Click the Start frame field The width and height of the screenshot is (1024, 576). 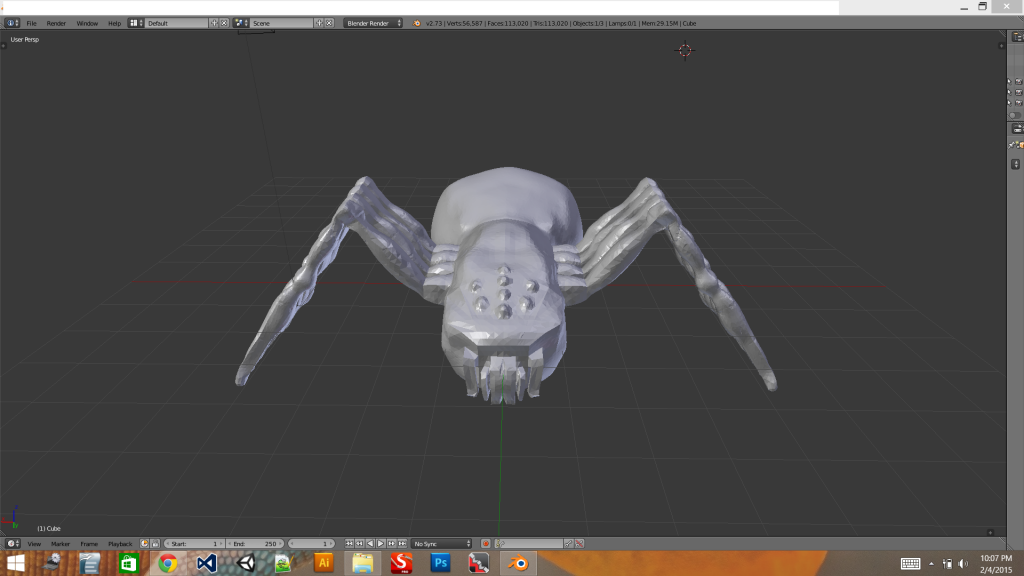click(193, 543)
